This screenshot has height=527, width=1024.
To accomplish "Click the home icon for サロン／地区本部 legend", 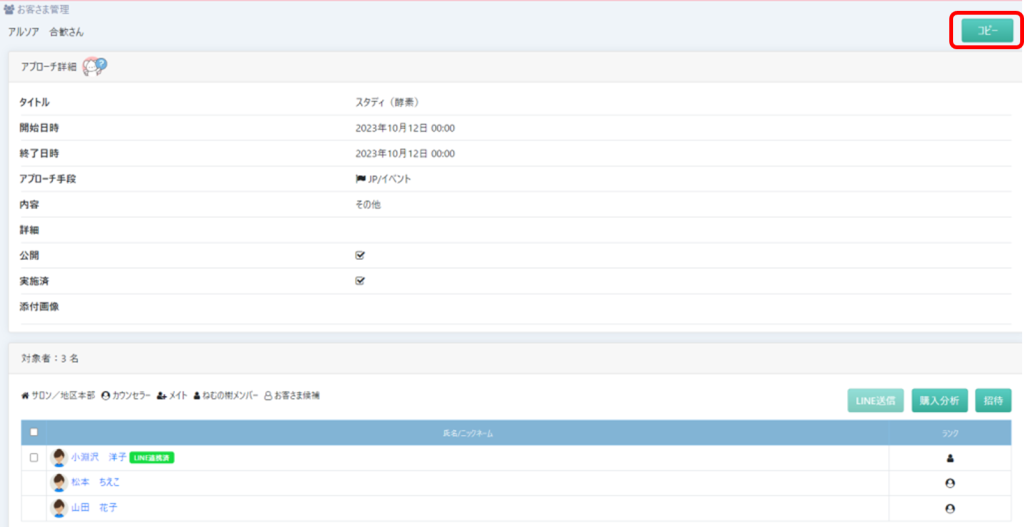I will click(x=25, y=396).
